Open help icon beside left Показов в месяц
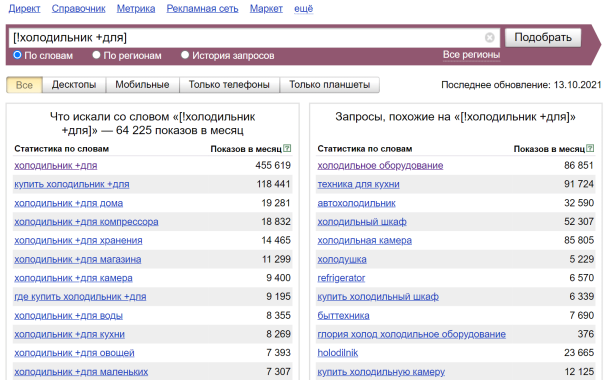 pos(287,148)
